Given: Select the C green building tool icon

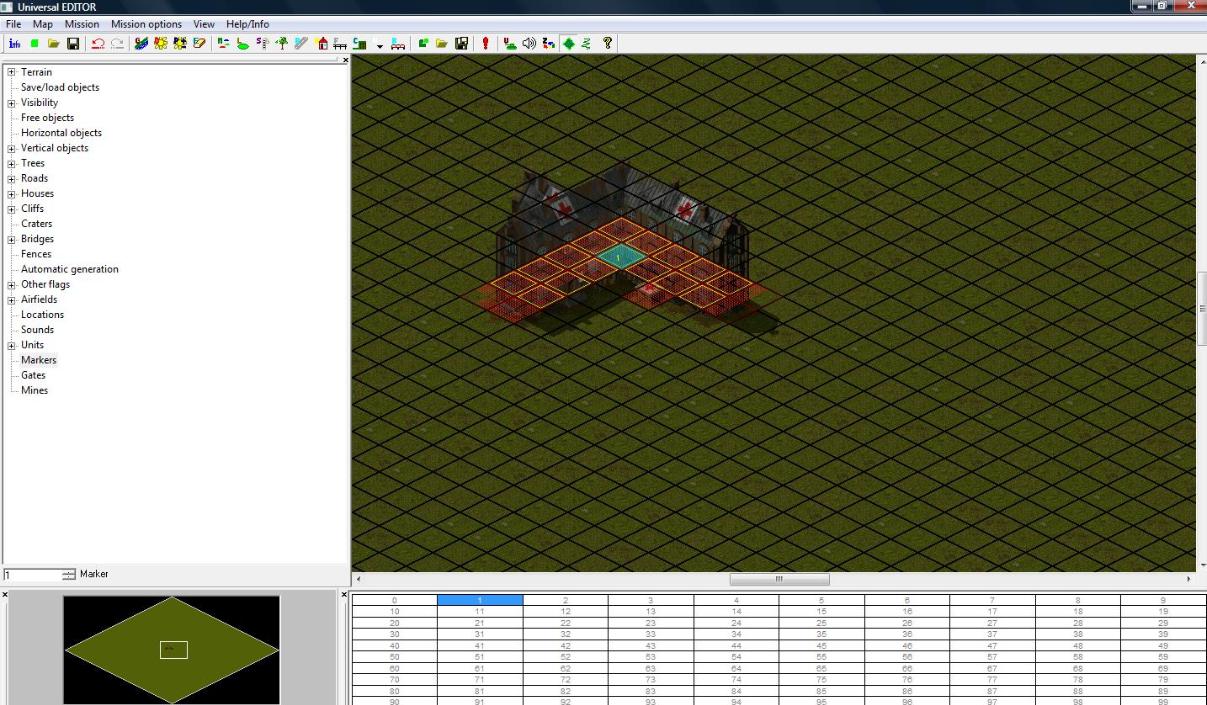Looking at the screenshot, I should coord(359,43).
